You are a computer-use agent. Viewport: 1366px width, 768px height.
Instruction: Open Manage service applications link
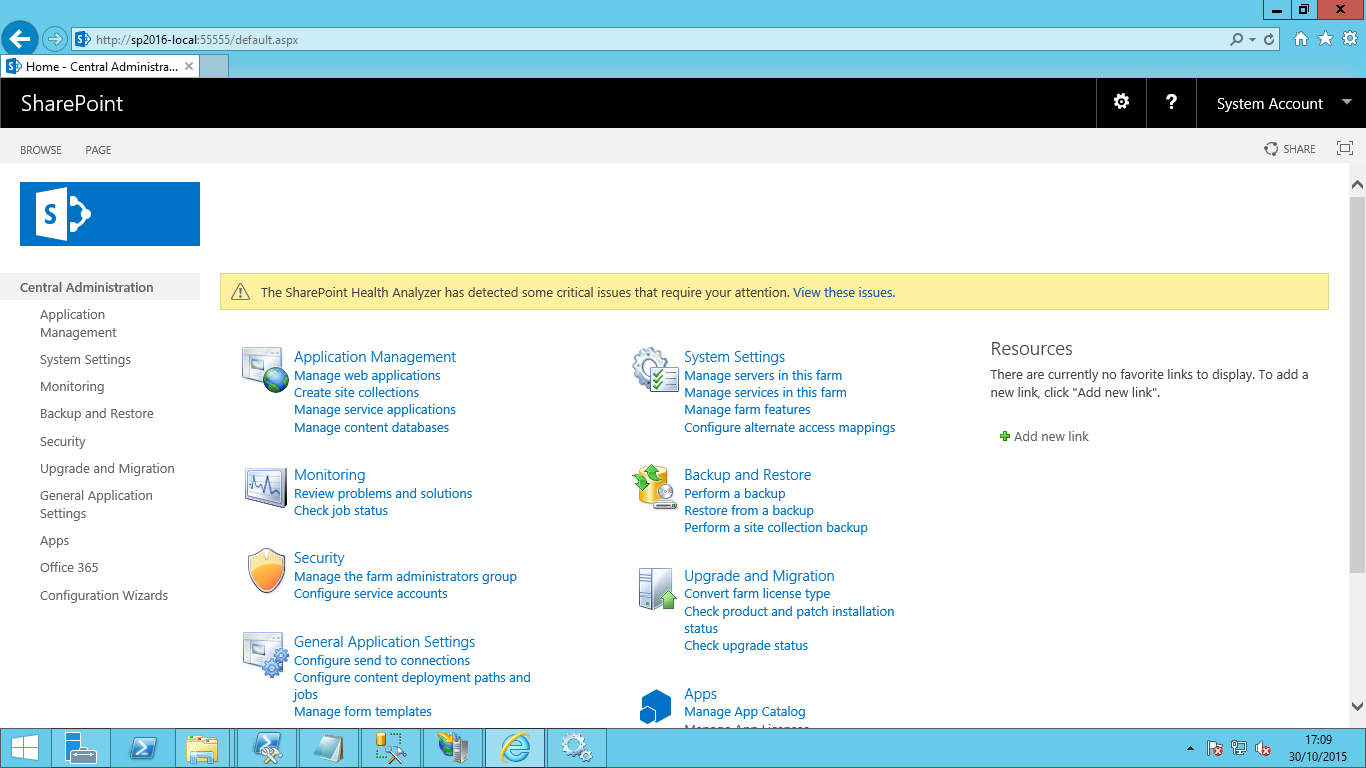(375, 410)
